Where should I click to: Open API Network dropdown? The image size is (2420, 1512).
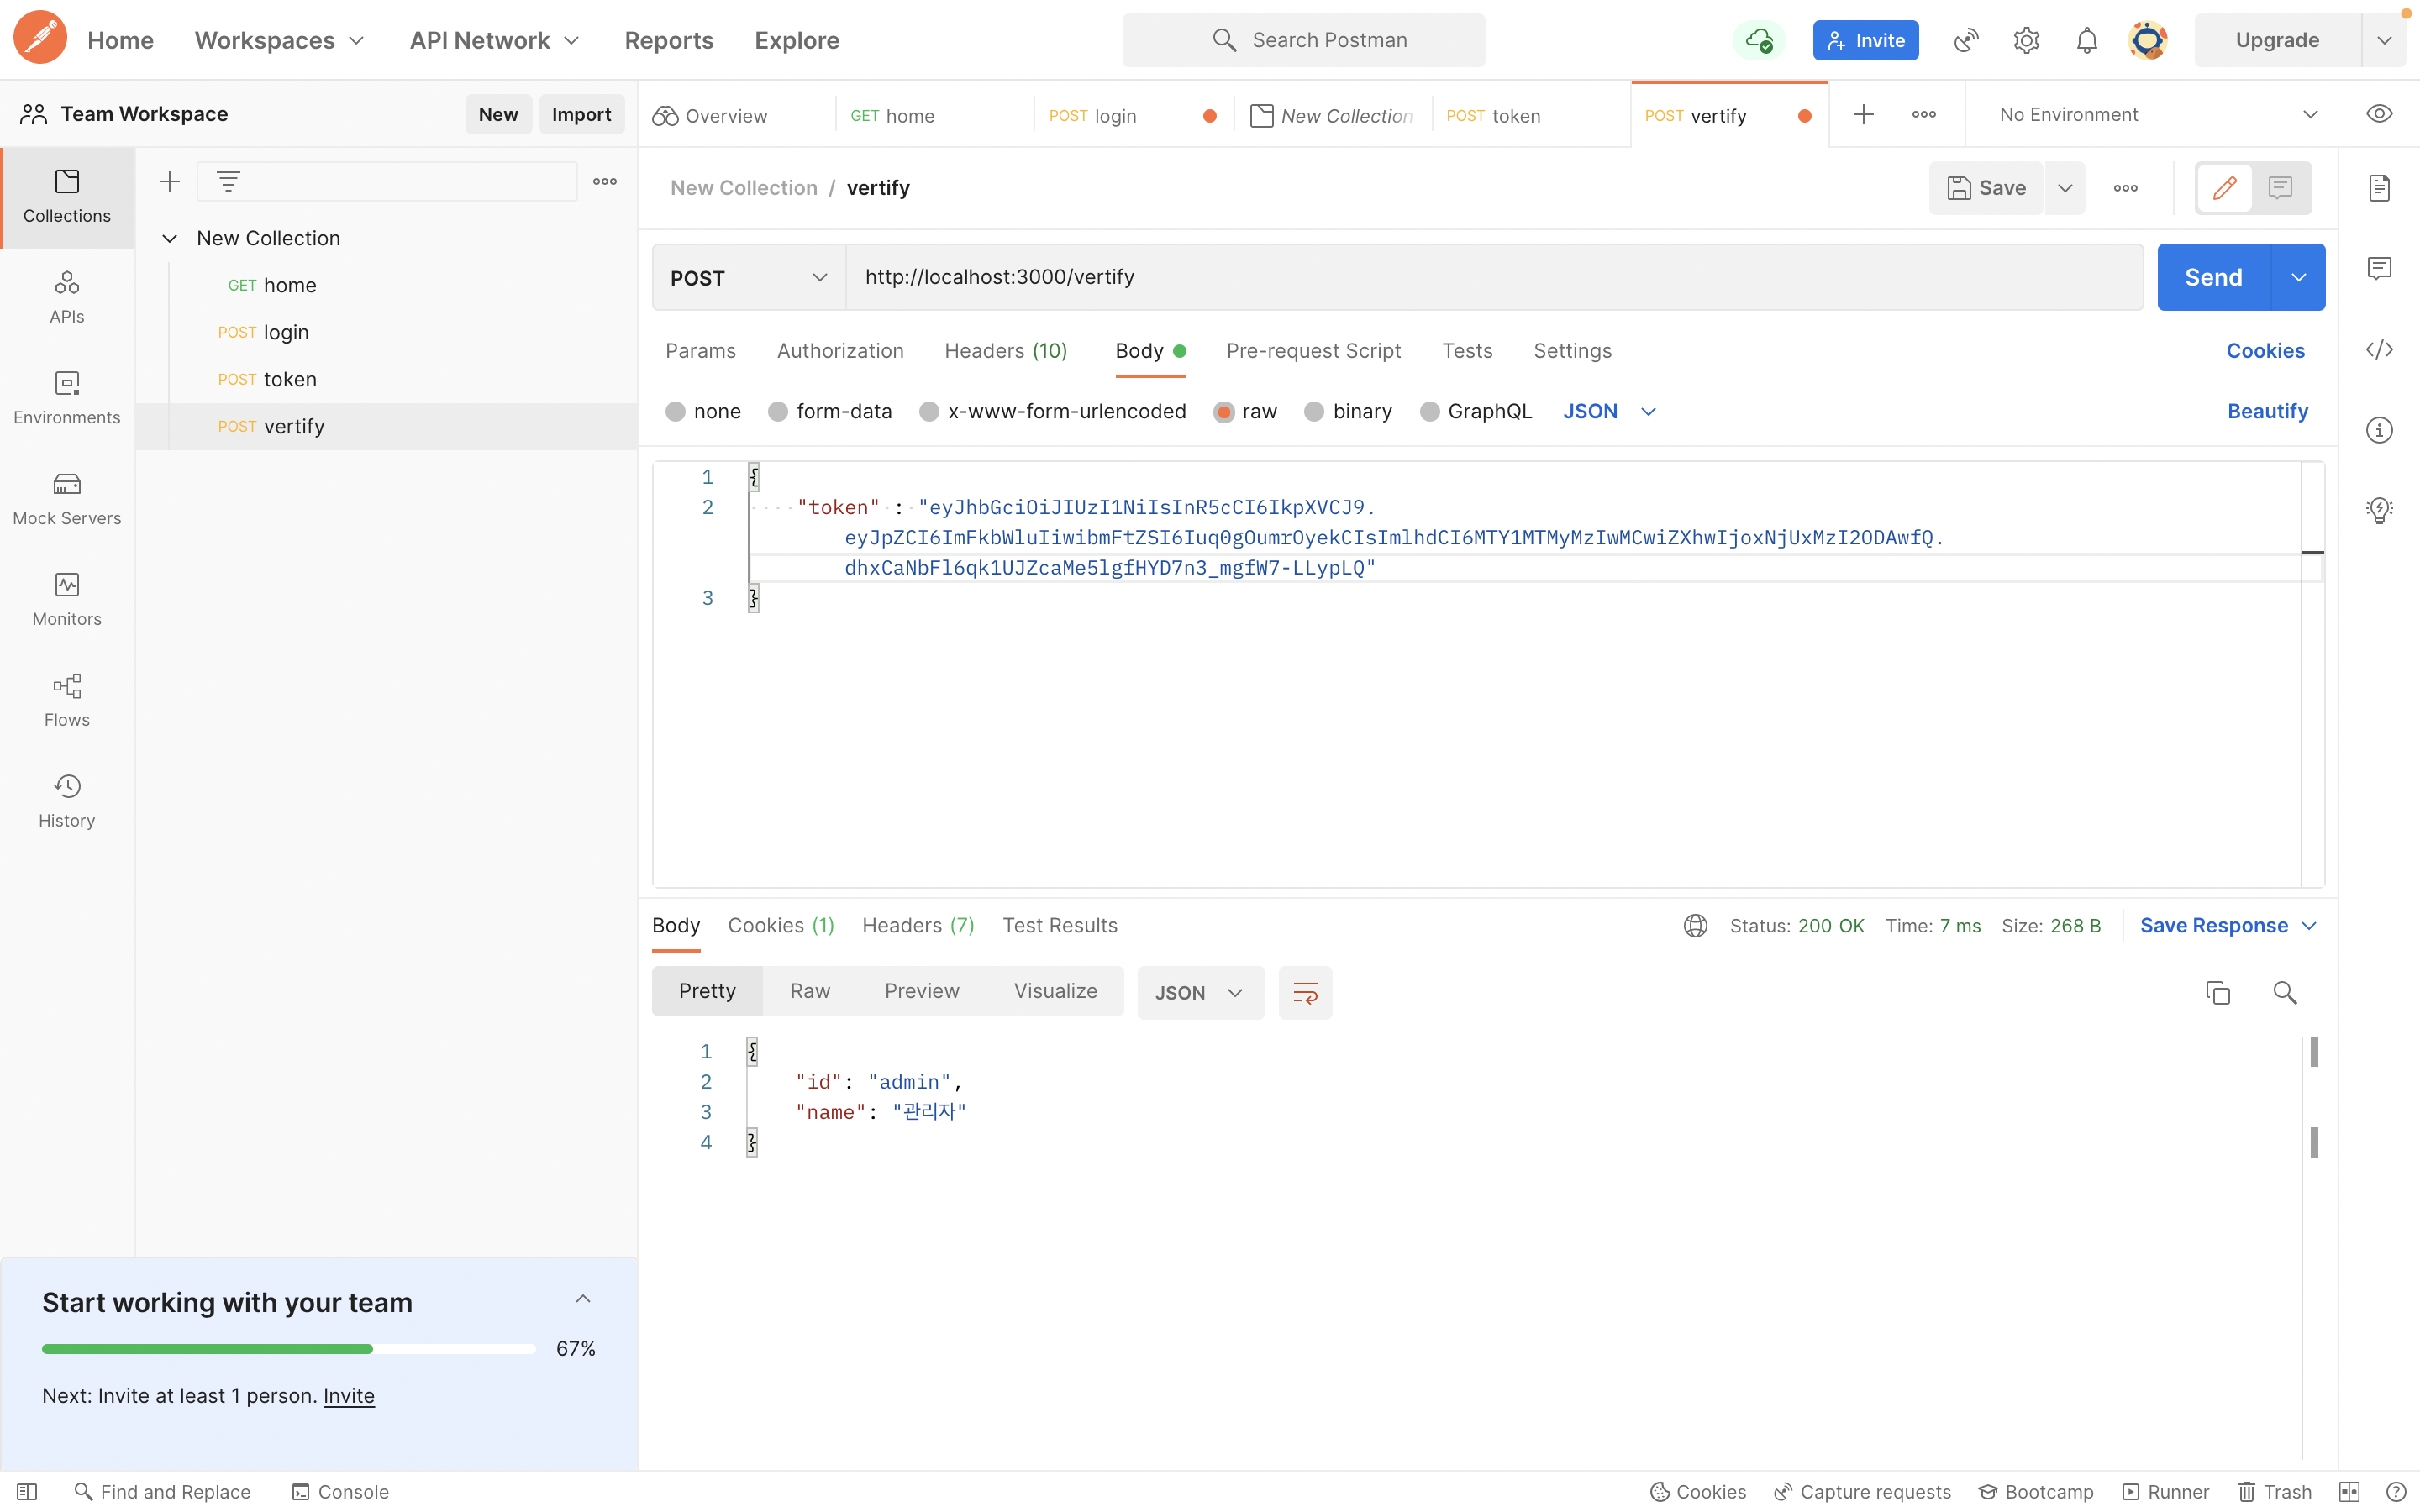click(x=494, y=40)
